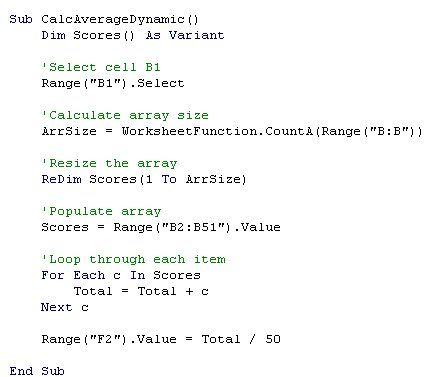Click on WorksheetFunction.CountA call
The width and height of the screenshot is (446, 377).
pyautogui.click(x=217, y=131)
